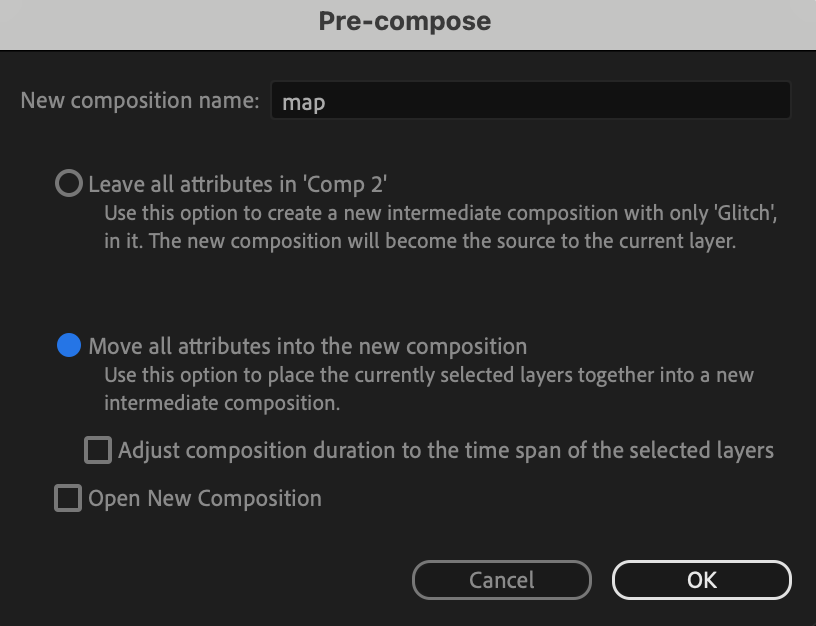Click the 'Open New Composition' label text

tap(205, 498)
